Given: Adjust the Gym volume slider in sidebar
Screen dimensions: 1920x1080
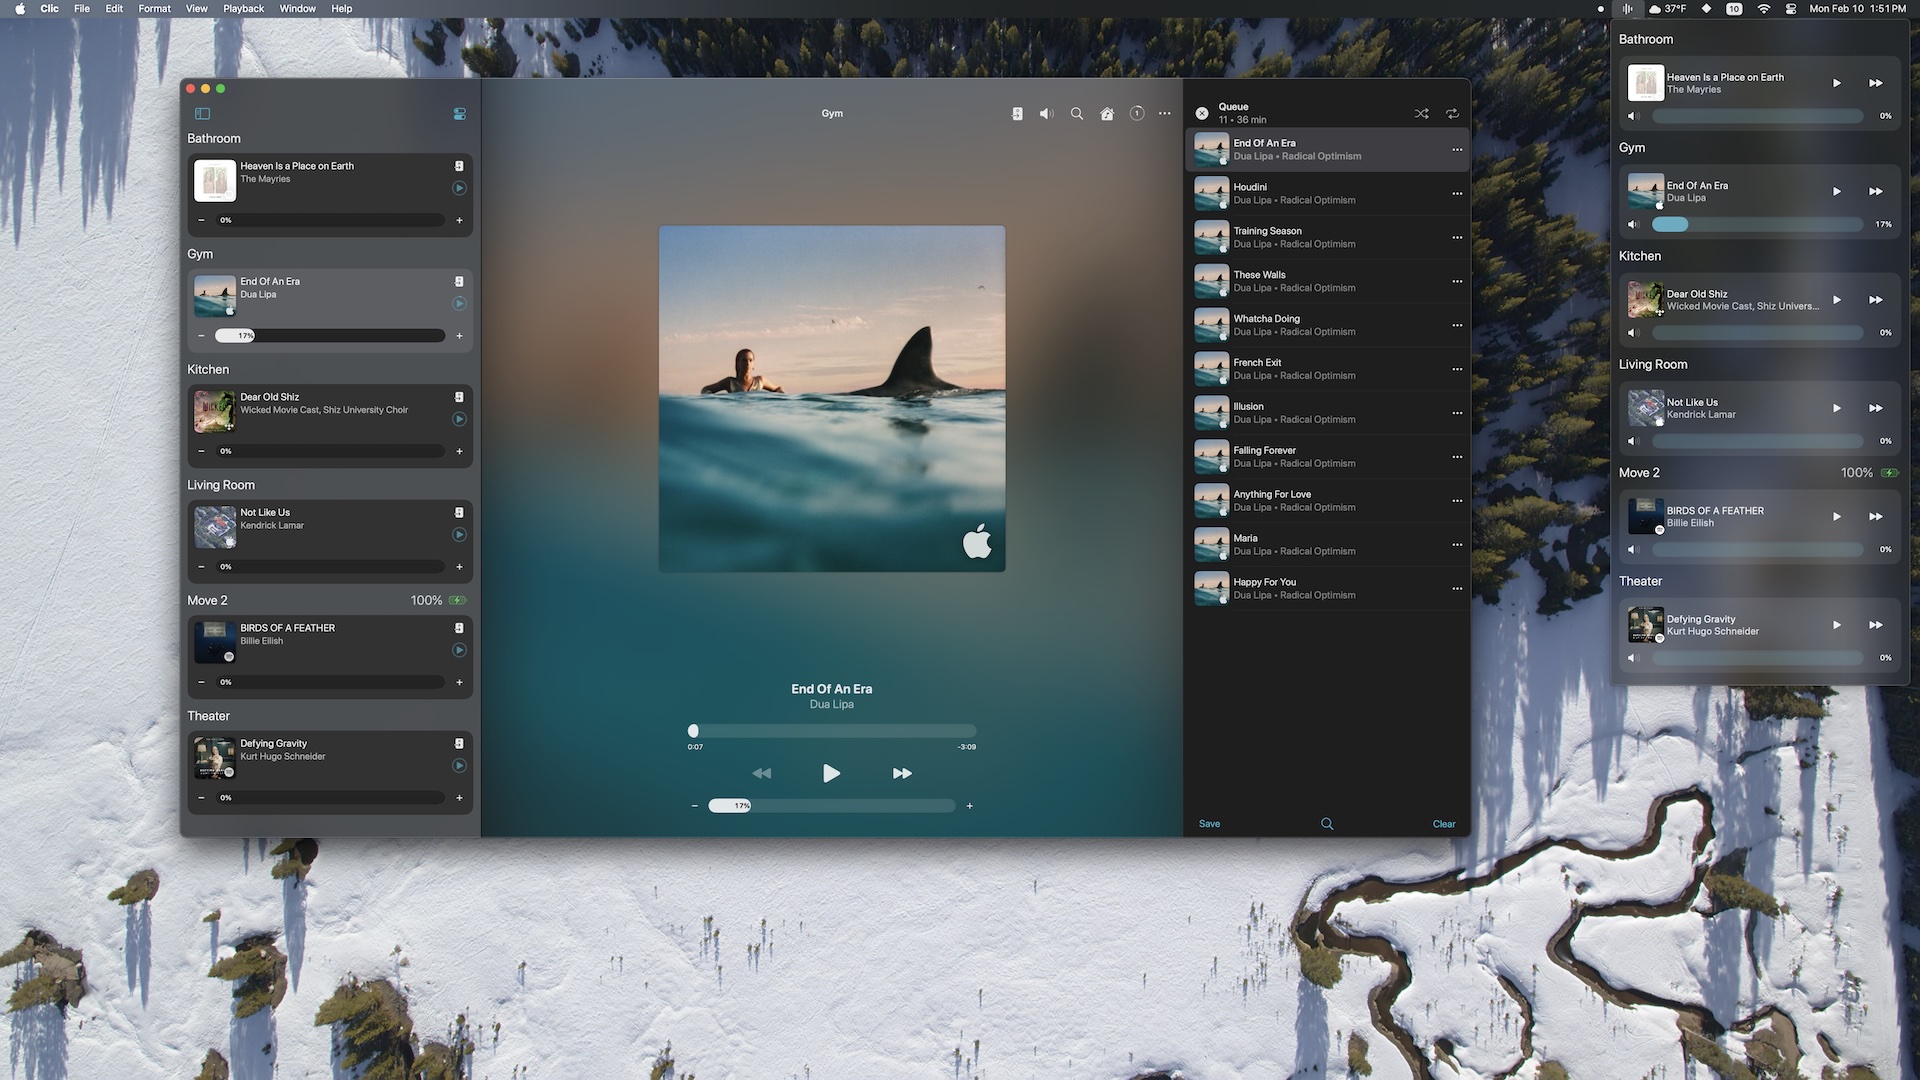Looking at the screenshot, I should pos(330,336).
